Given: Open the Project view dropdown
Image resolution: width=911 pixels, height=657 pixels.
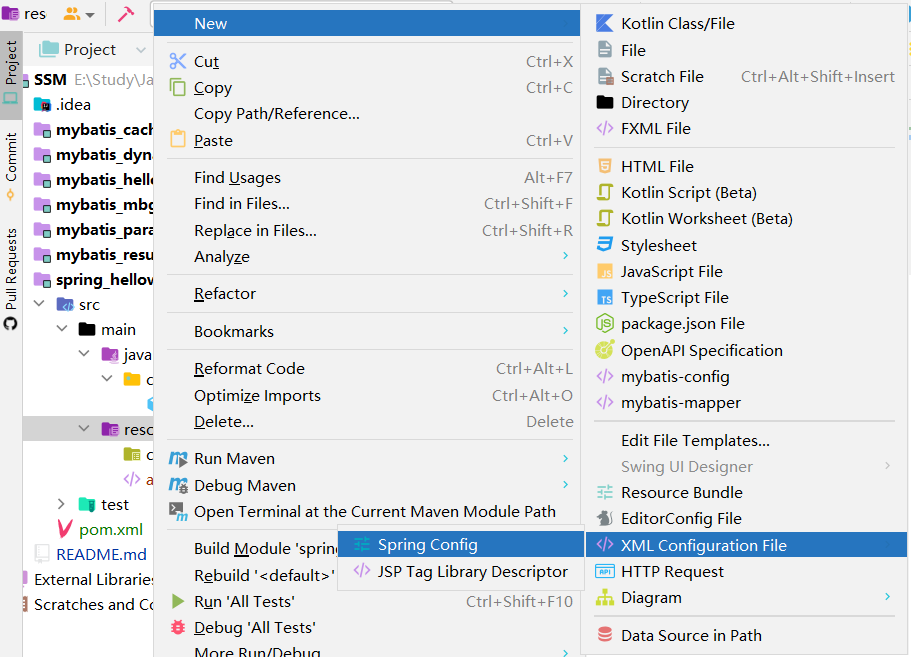Looking at the screenshot, I should click(141, 50).
